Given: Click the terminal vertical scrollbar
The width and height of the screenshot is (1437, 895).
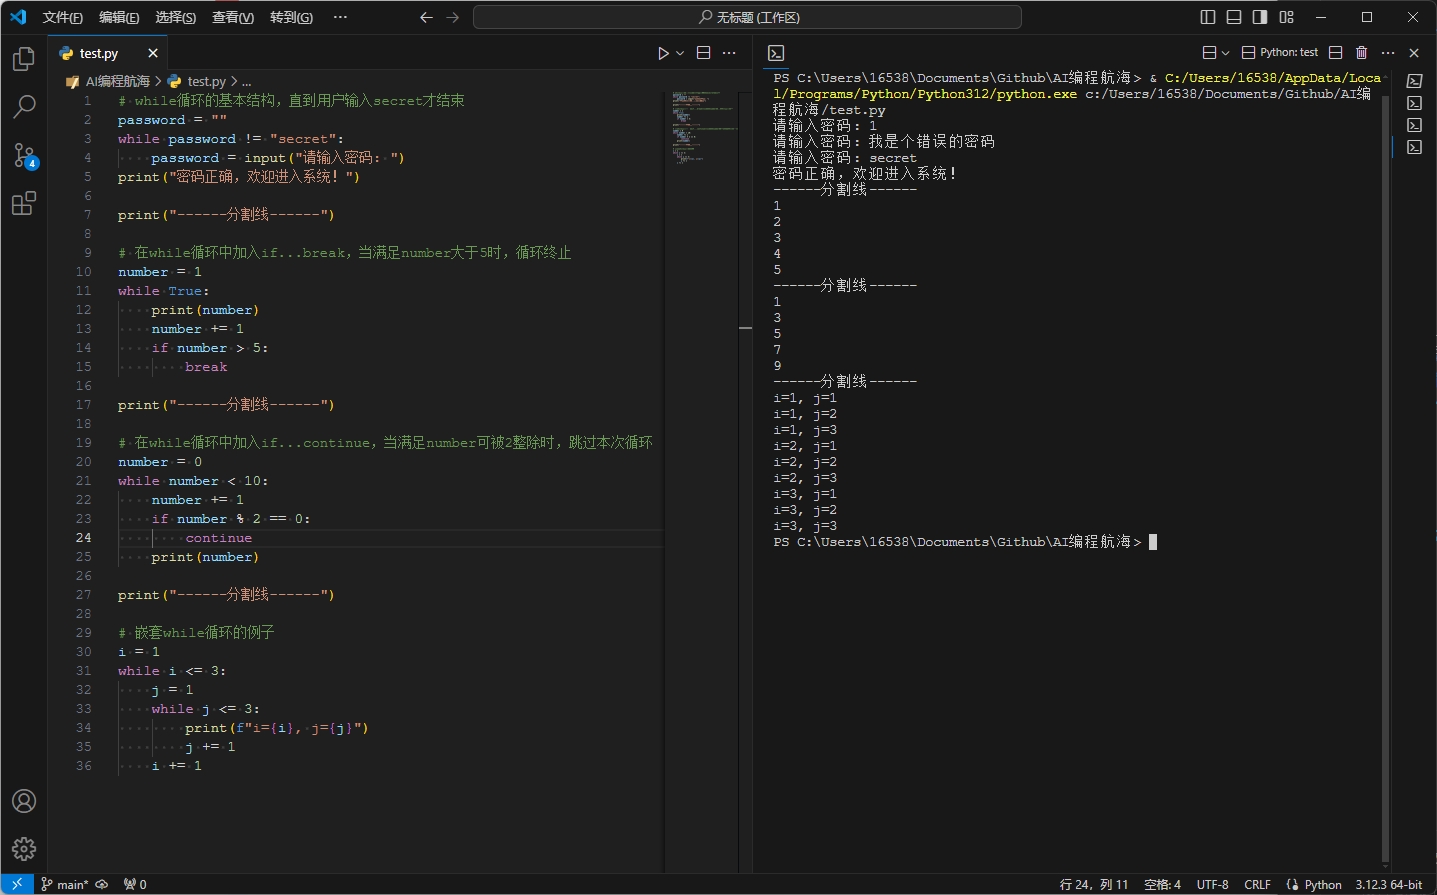Looking at the screenshot, I should (x=1385, y=480).
